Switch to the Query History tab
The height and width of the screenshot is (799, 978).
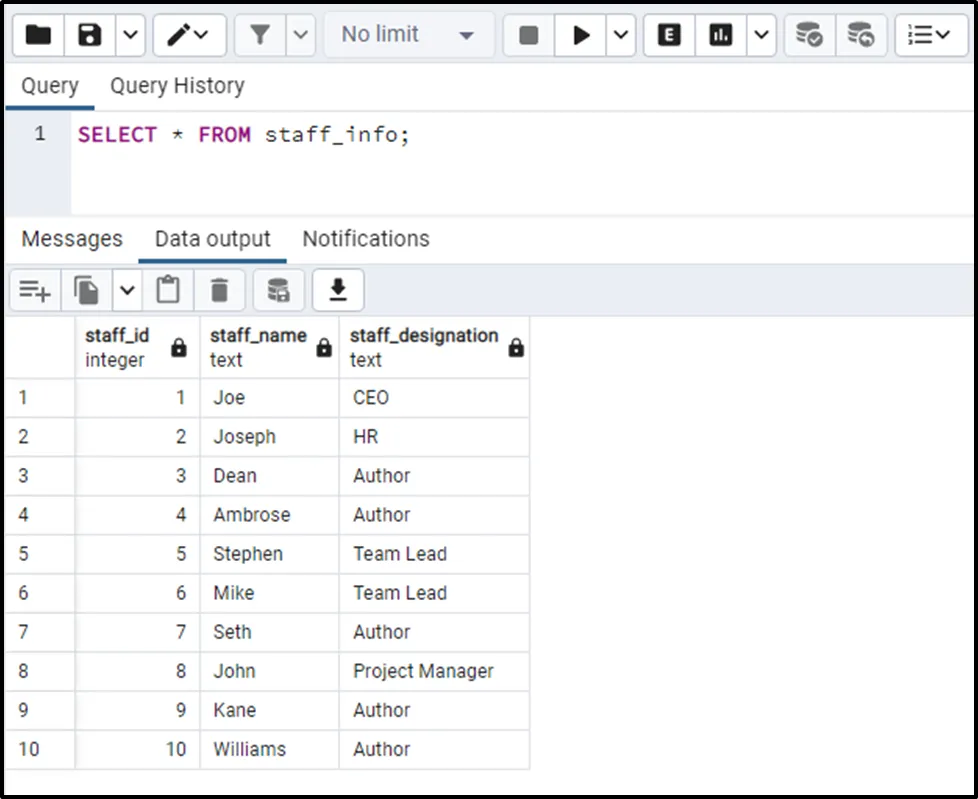(x=177, y=86)
